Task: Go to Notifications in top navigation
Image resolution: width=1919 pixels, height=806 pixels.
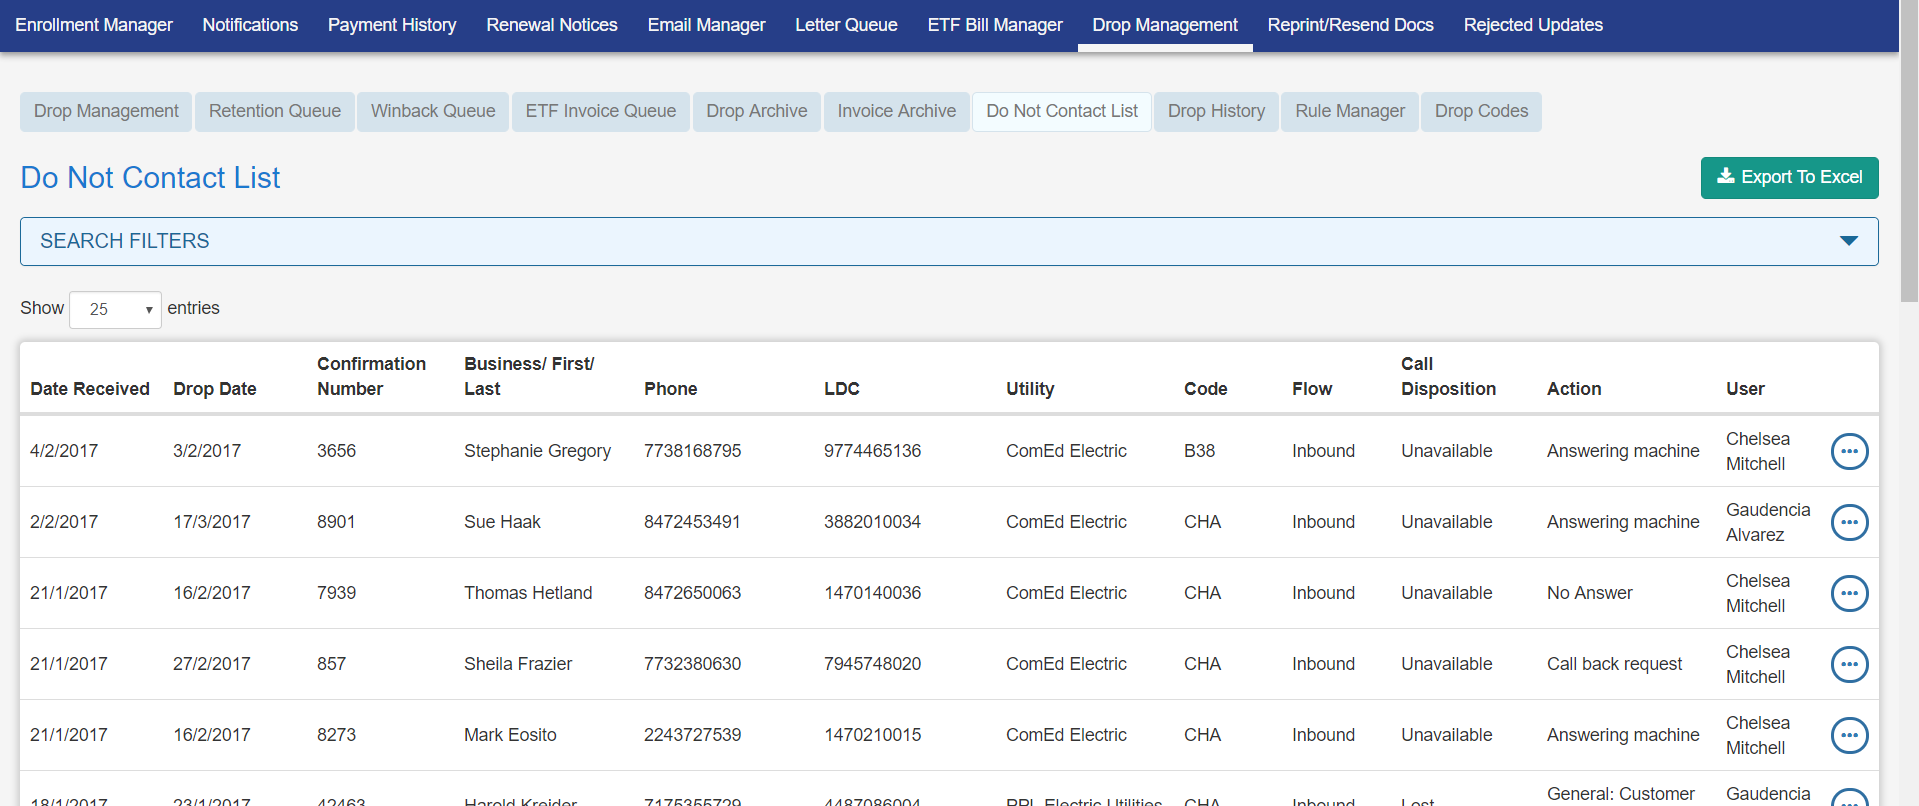Action: [250, 25]
